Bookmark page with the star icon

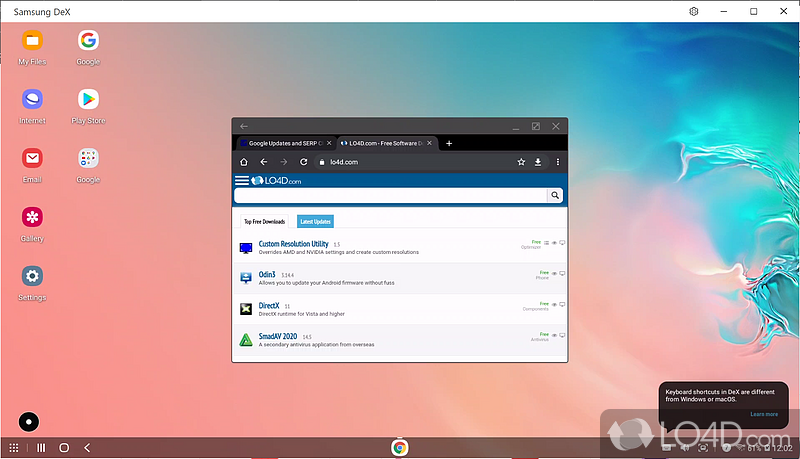(521, 162)
